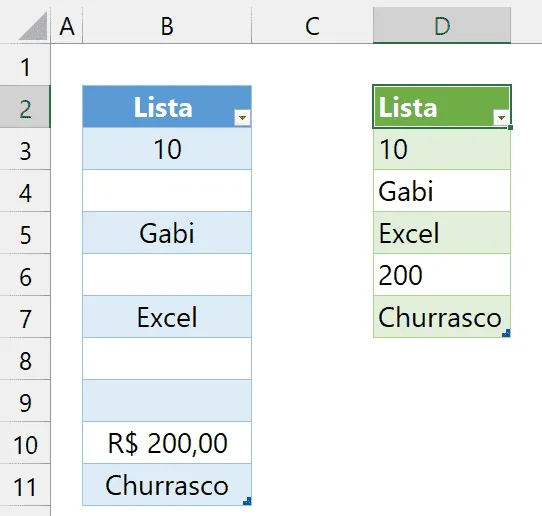Select the highlighted column D header
The image size is (542, 516).
[x=442, y=26]
